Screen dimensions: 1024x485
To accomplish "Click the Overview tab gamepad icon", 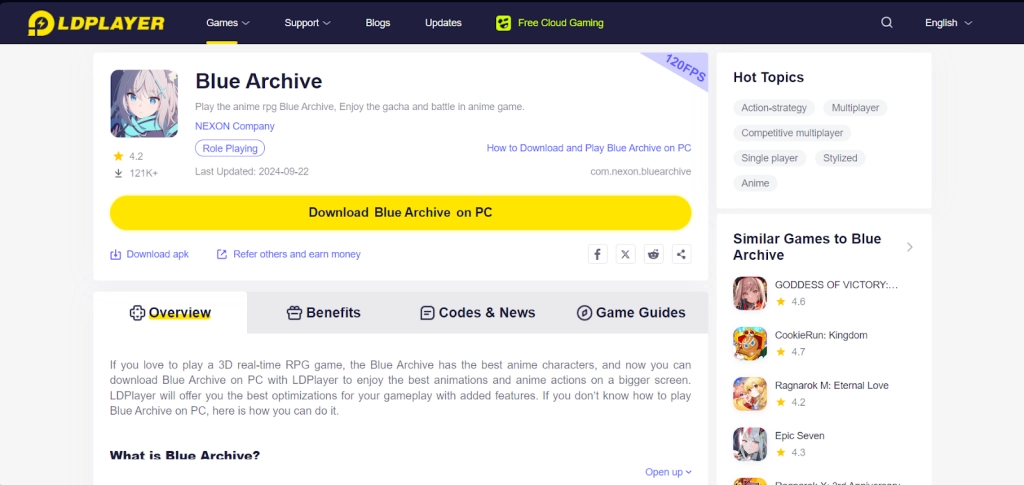I will click(x=137, y=313).
